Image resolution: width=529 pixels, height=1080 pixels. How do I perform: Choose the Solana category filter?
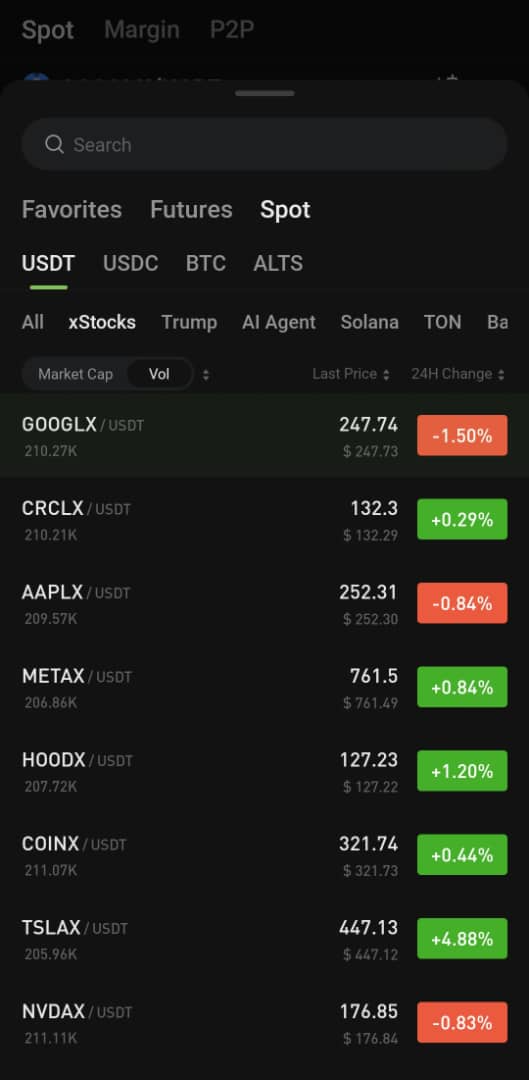pos(369,322)
